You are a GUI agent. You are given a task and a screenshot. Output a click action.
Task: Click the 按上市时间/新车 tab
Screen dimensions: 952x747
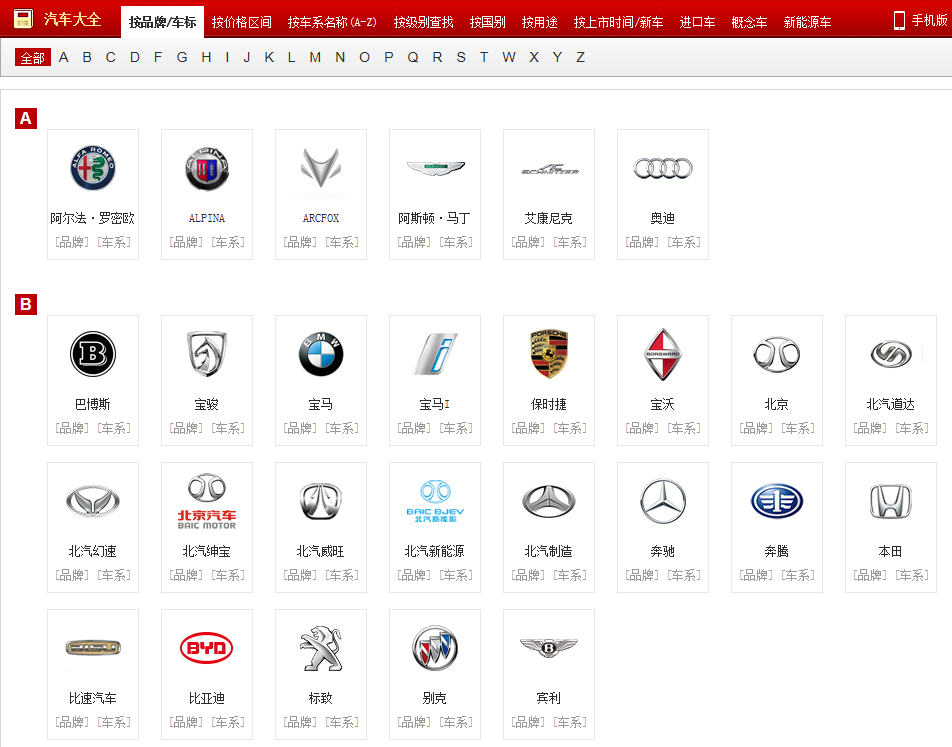pos(619,22)
